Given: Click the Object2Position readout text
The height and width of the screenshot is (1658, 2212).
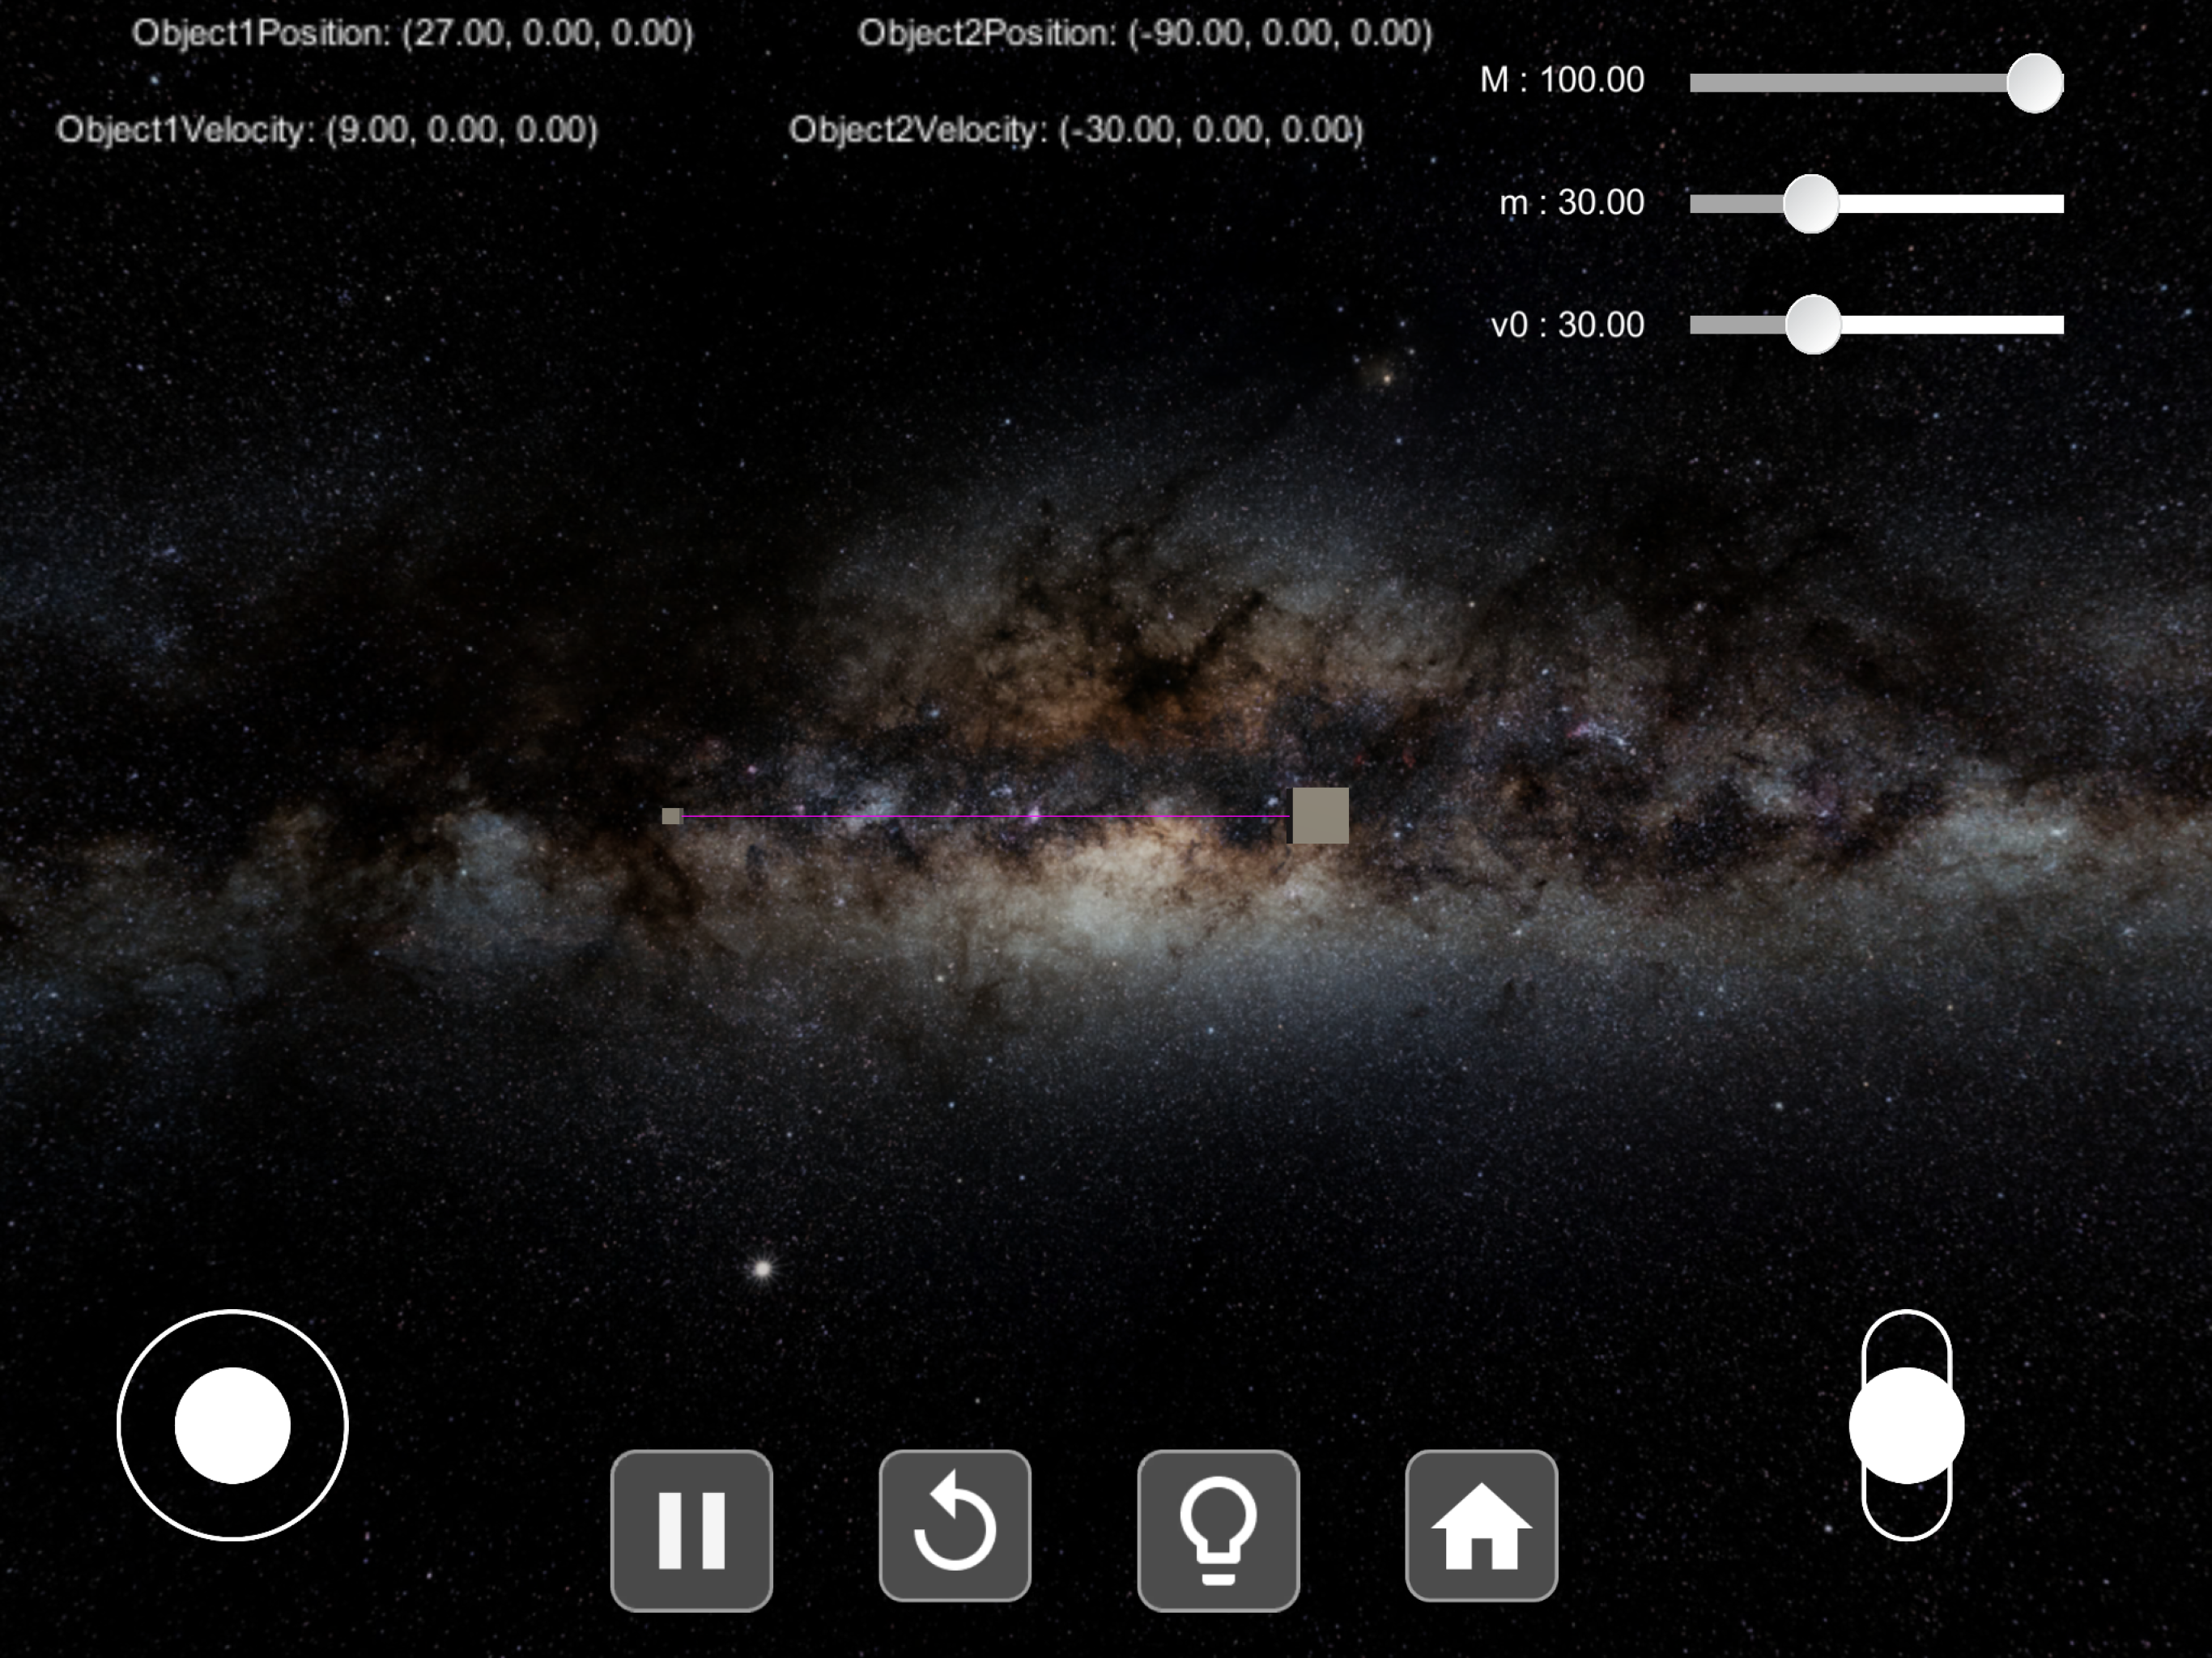Looking at the screenshot, I should point(1145,33).
